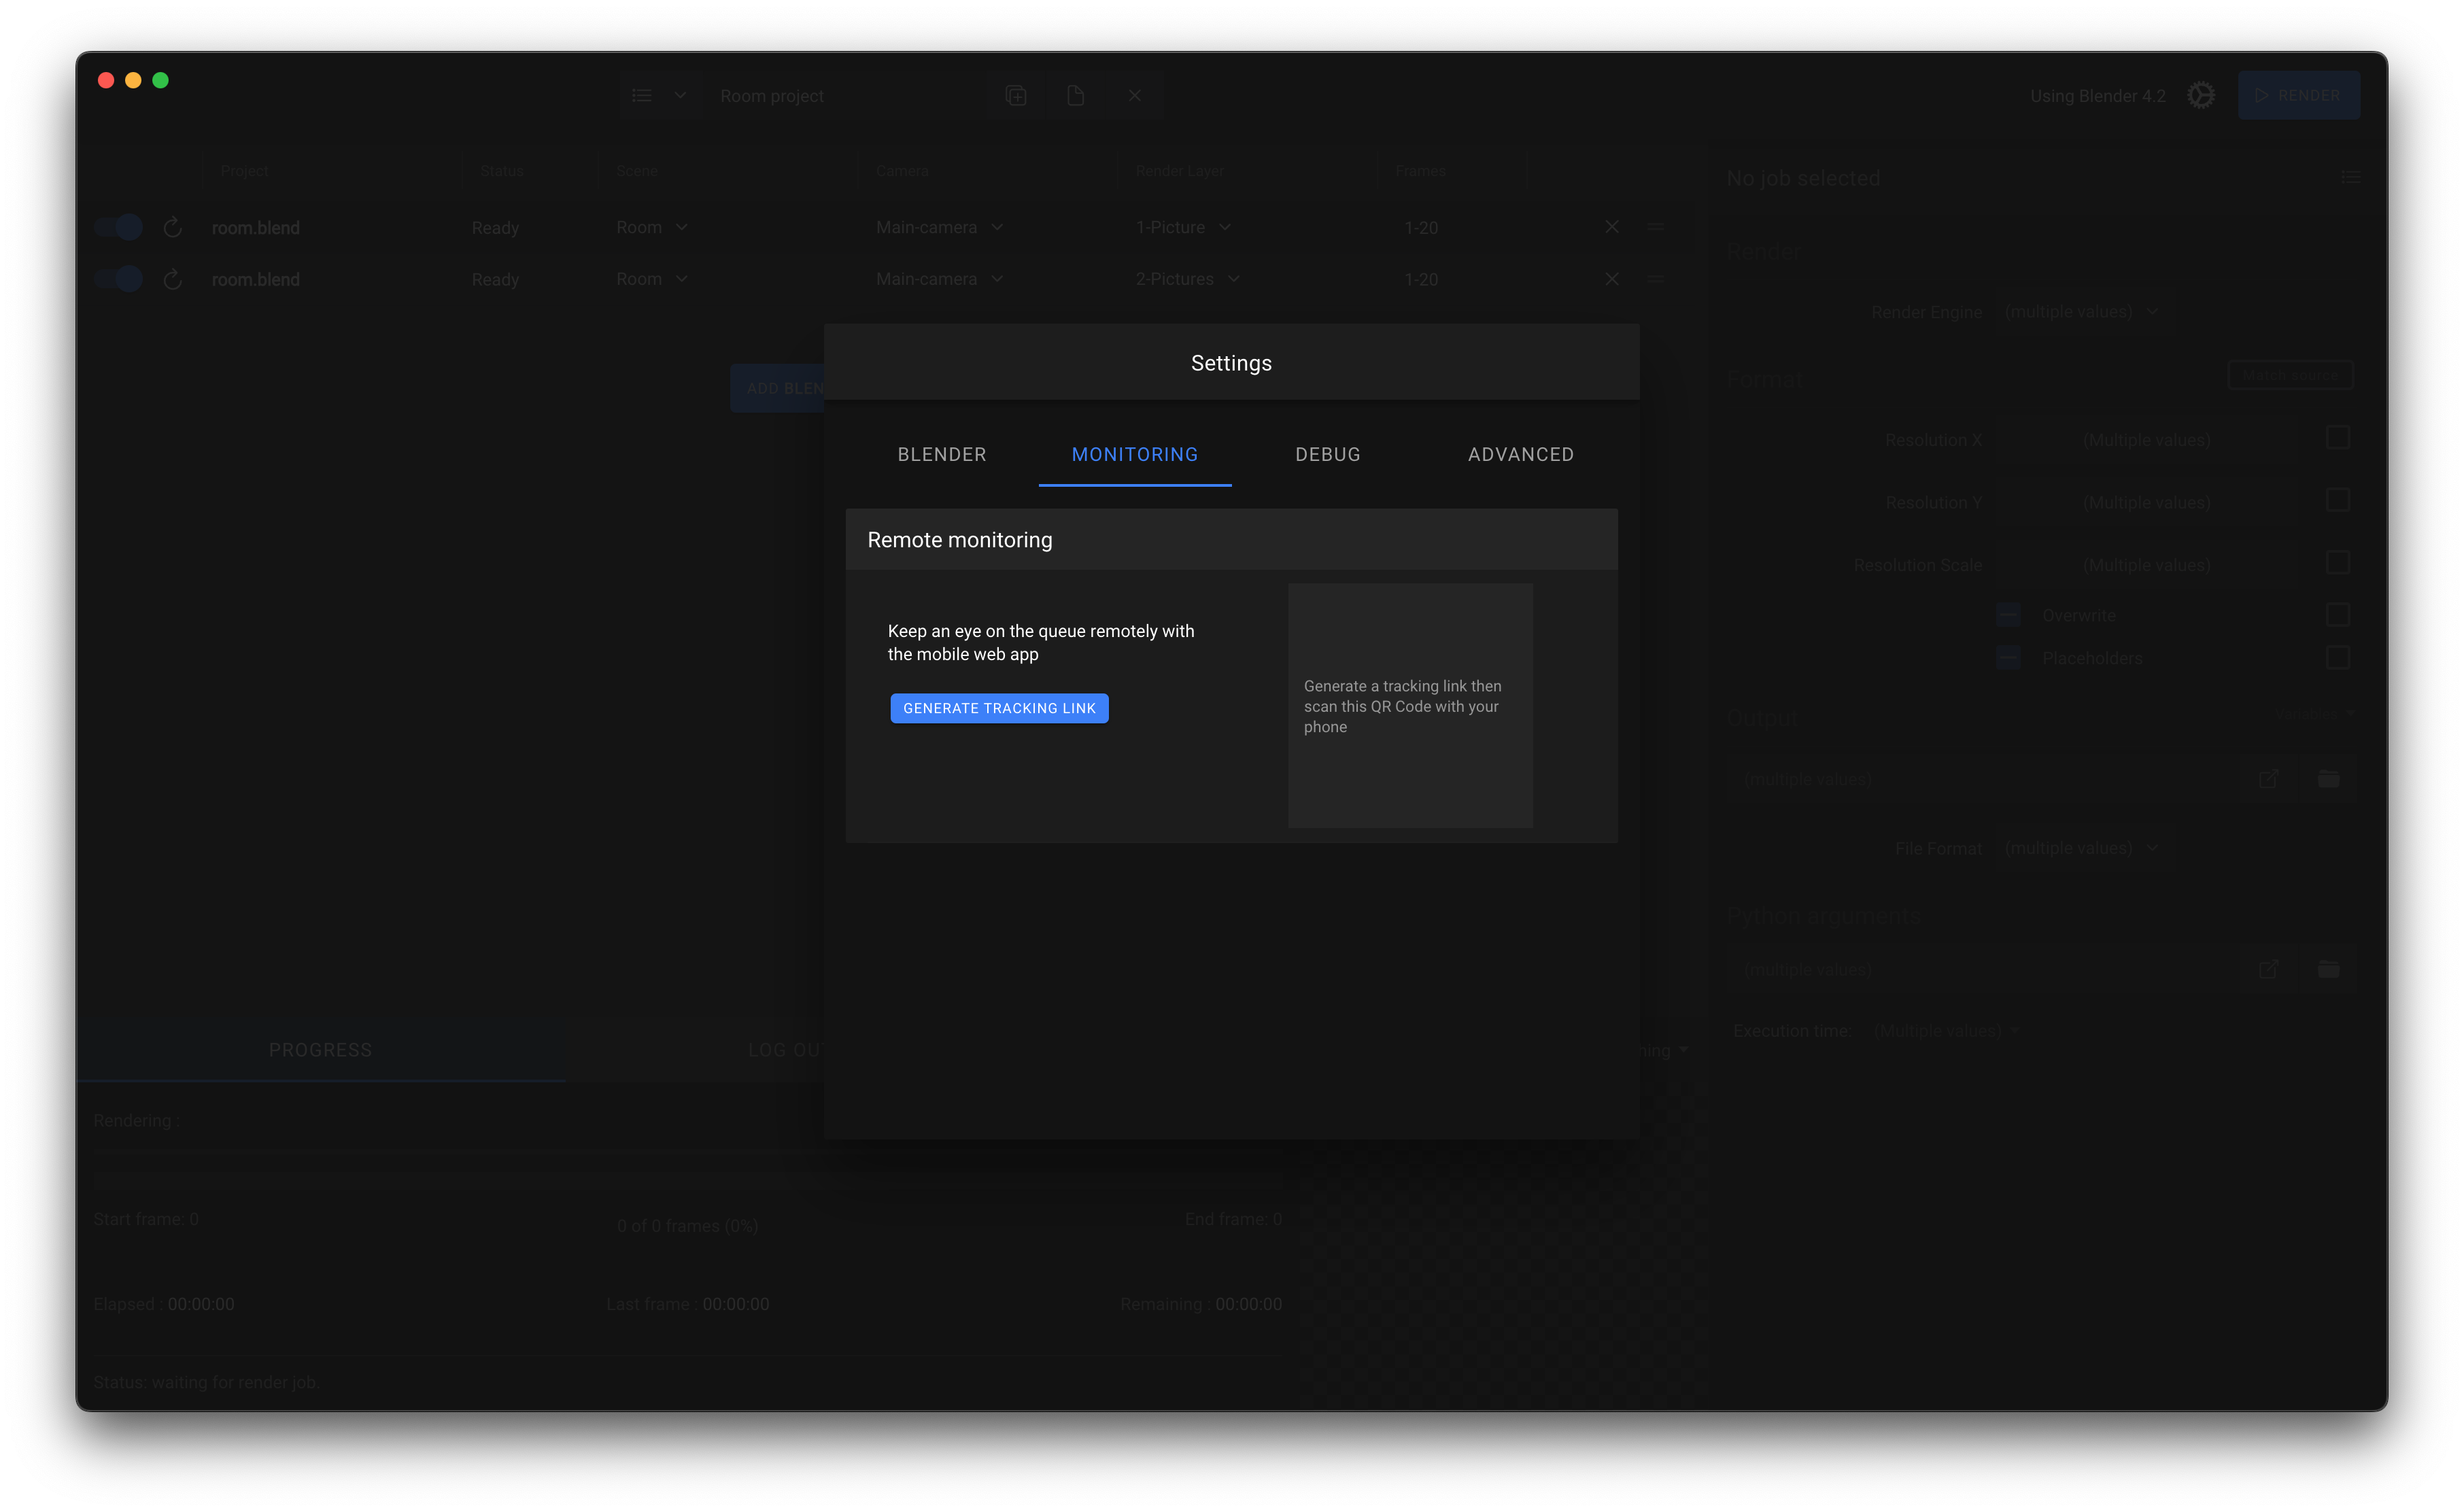Open folder browser for output path
This screenshot has height=1512, width=2464.
pos(2328,779)
